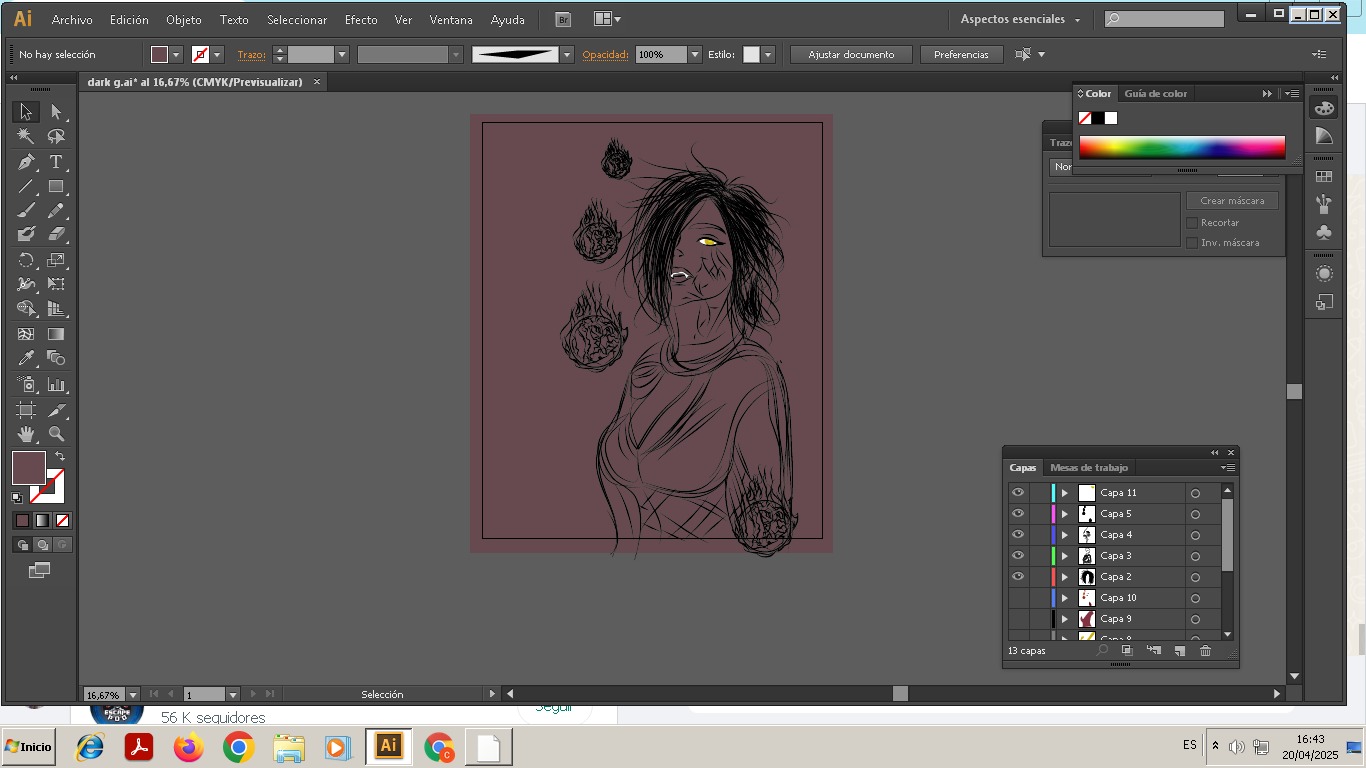Select the Zoom magnifier tool
The image size is (1366, 768).
[56, 434]
